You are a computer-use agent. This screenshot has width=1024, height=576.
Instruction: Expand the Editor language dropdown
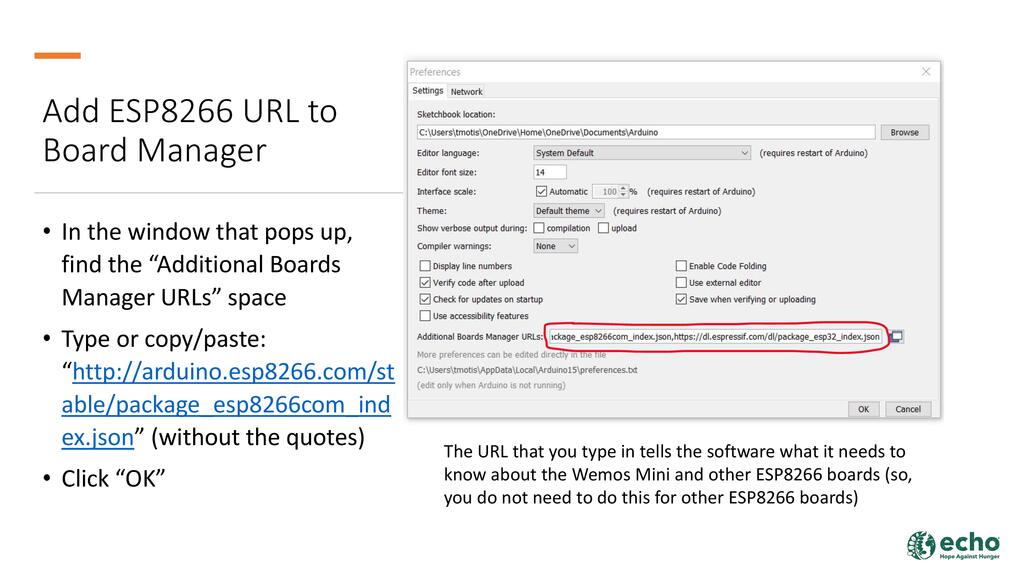(x=642, y=153)
